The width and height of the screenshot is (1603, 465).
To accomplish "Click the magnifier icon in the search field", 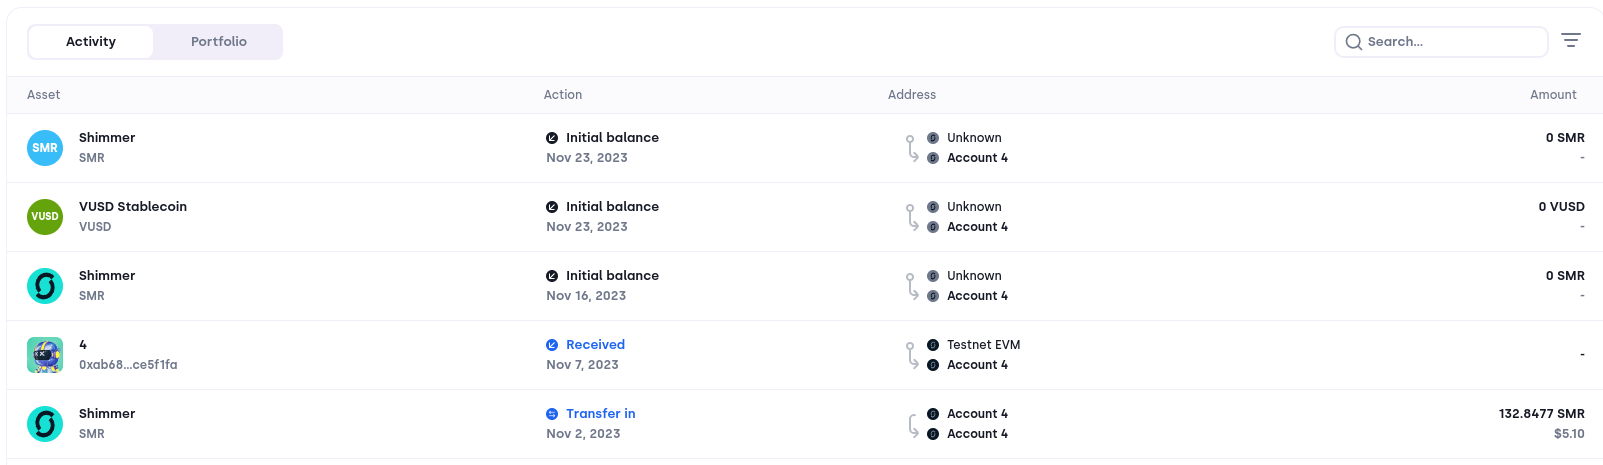I will point(1354,42).
